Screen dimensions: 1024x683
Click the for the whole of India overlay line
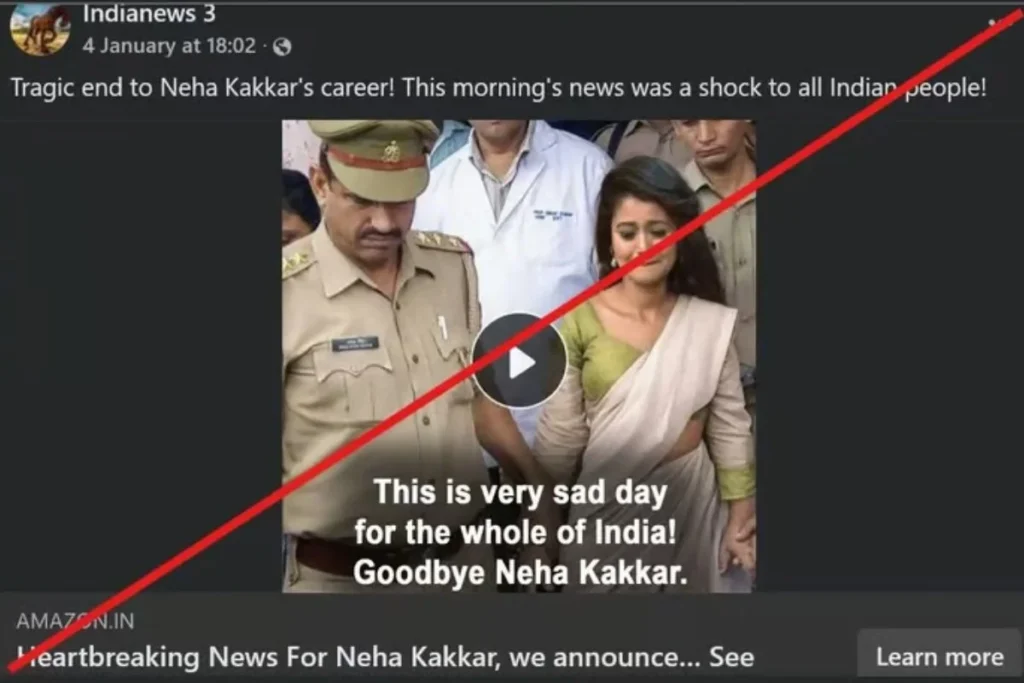[516, 532]
